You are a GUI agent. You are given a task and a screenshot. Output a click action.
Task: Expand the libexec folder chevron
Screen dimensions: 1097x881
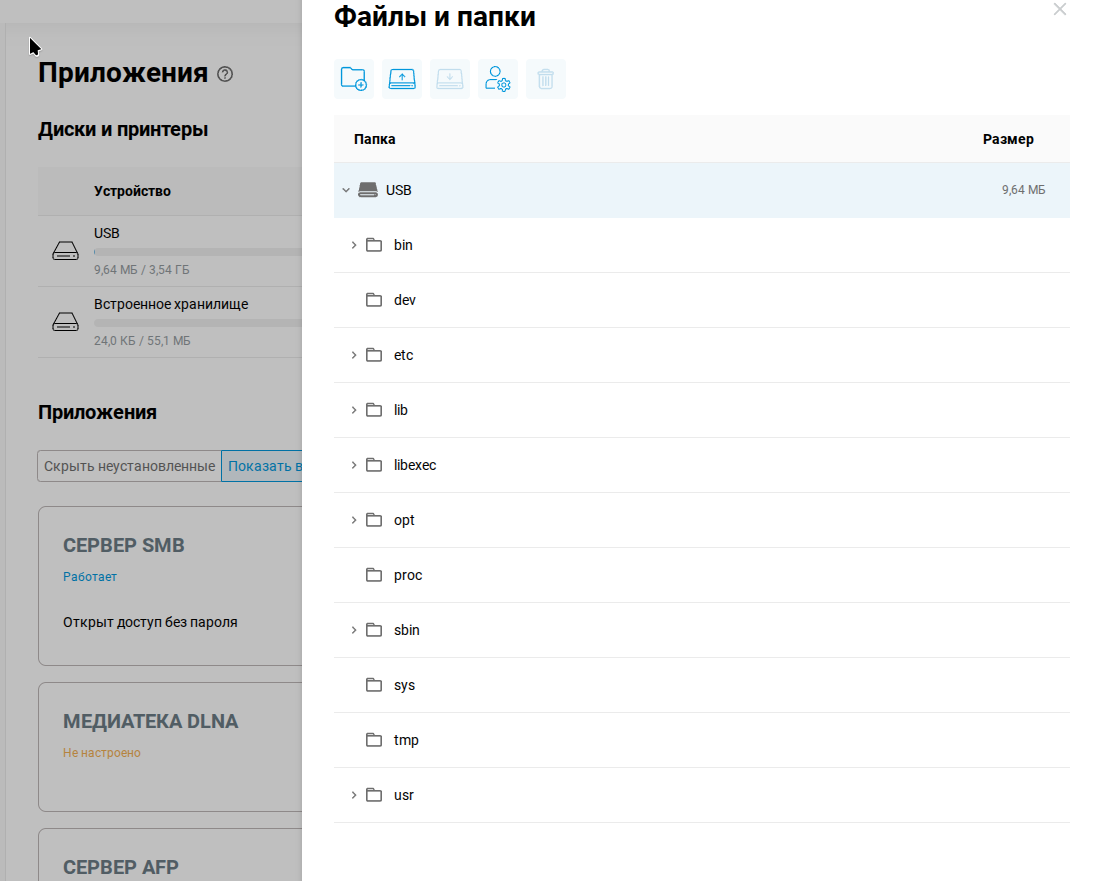(x=354, y=465)
